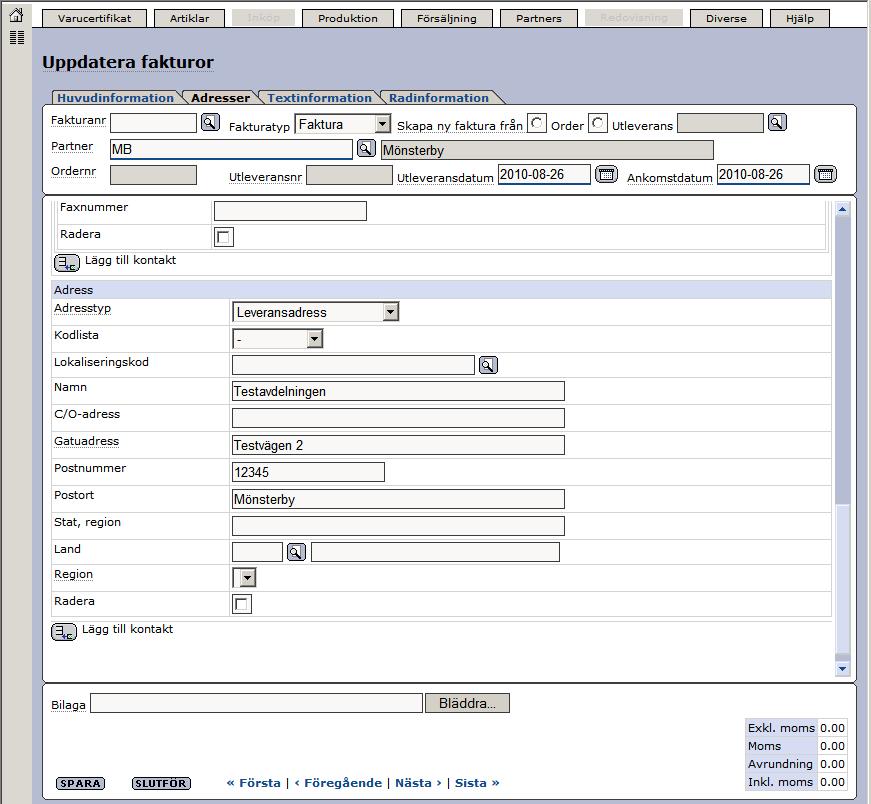Click lower Lägg till kontakt icon below Radera

click(64, 632)
